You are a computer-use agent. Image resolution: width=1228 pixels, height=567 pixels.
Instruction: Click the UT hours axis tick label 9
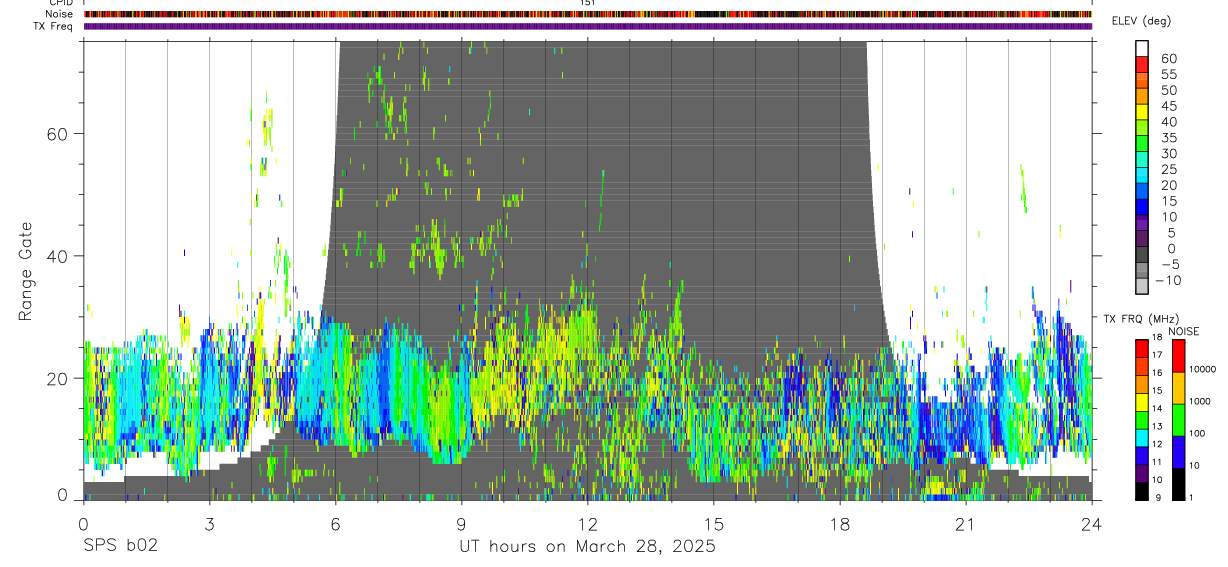[x=461, y=523]
